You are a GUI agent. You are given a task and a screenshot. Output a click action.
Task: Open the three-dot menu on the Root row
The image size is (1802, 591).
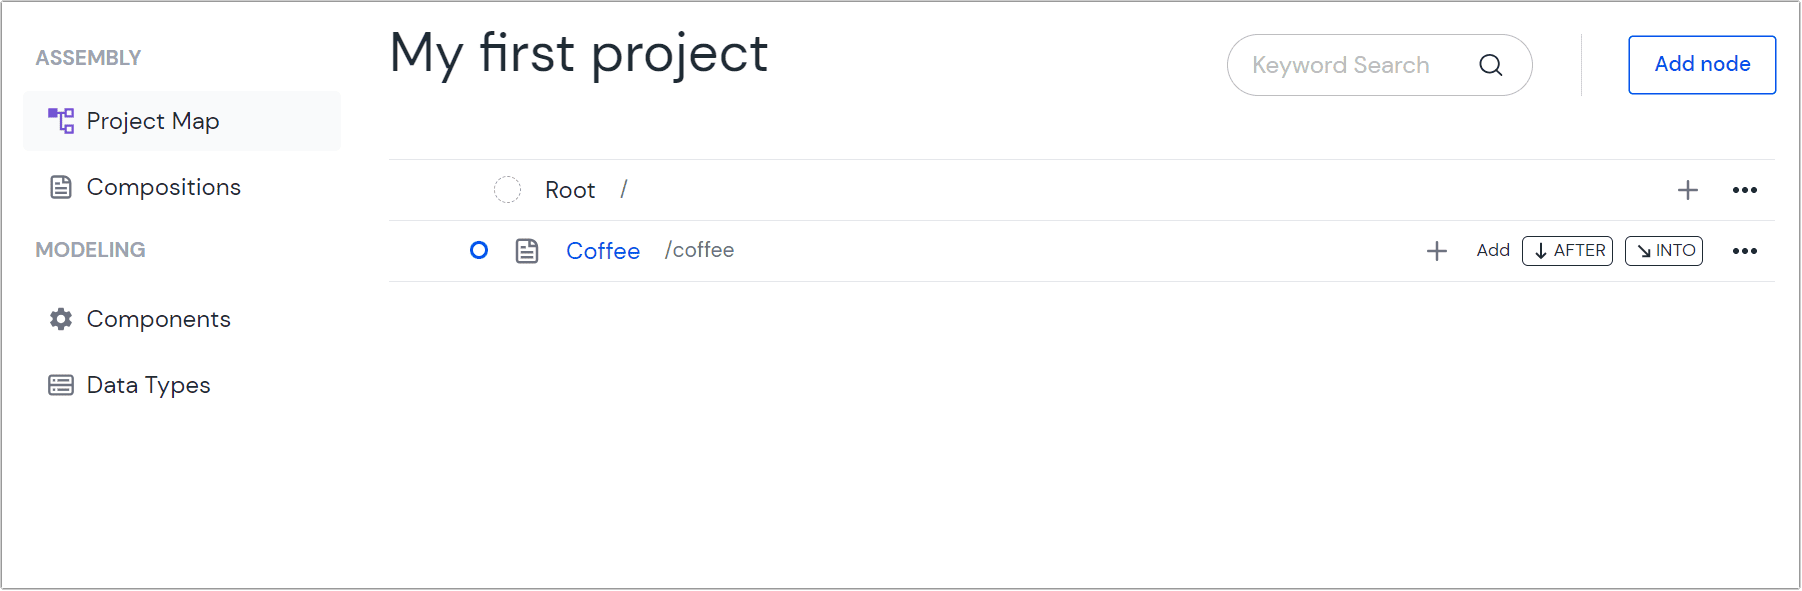click(1745, 189)
